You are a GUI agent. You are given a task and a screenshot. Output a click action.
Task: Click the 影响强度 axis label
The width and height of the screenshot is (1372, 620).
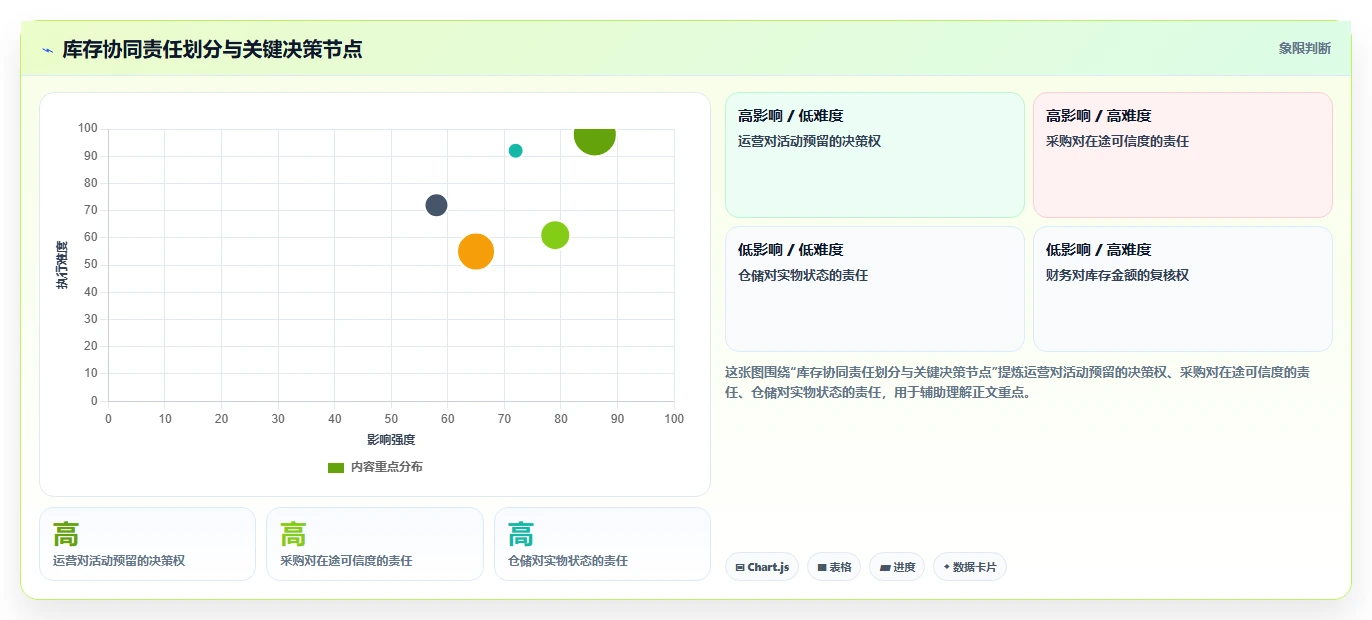tap(391, 440)
